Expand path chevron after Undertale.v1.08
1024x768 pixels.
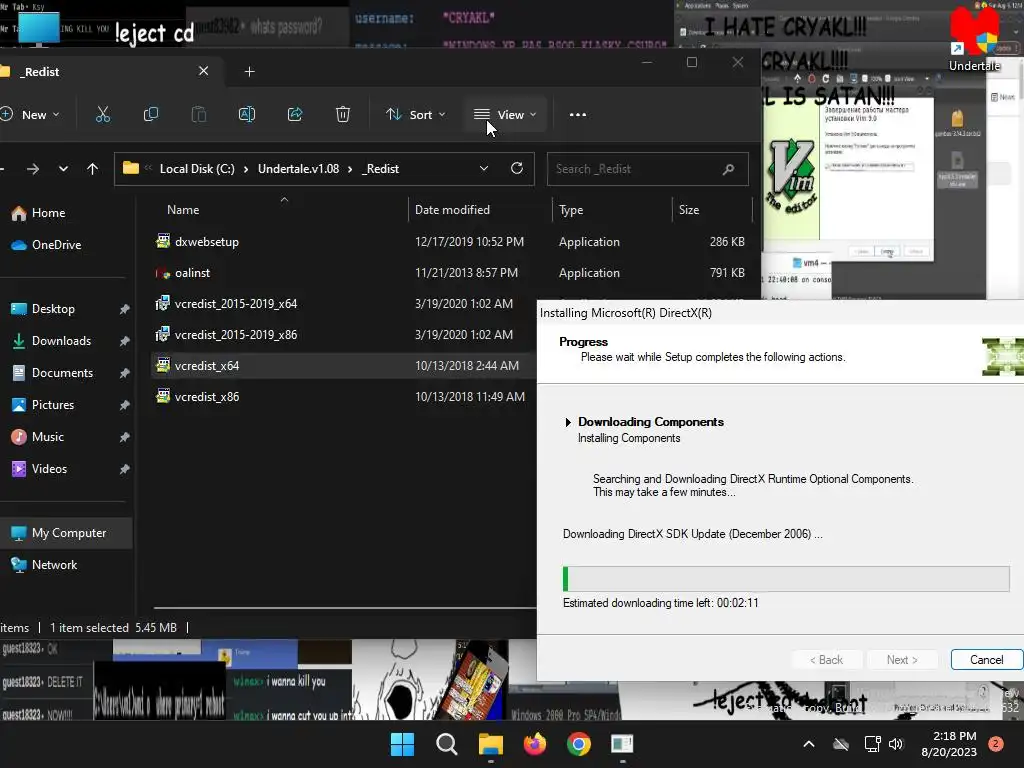click(x=350, y=169)
